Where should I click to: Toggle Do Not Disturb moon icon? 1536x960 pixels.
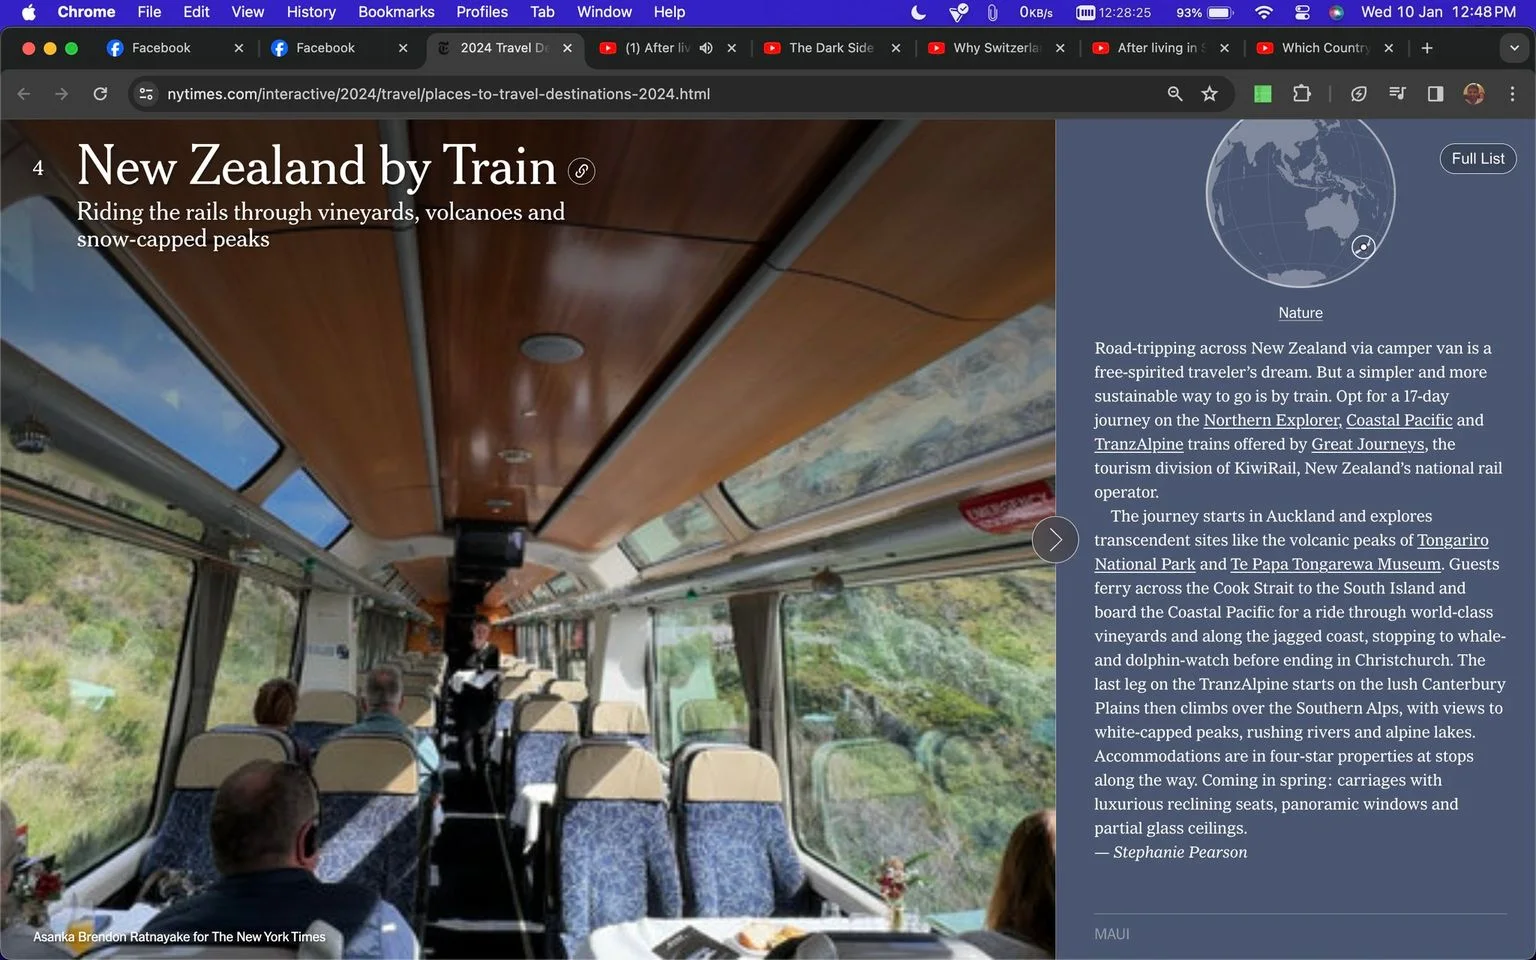pyautogui.click(x=918, y=12)
